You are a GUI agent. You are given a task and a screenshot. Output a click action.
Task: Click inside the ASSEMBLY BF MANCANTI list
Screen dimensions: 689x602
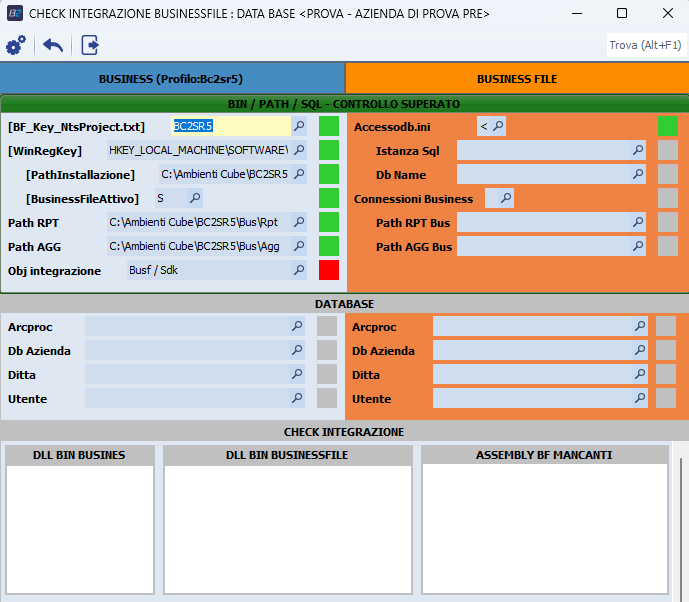(544, 529)
